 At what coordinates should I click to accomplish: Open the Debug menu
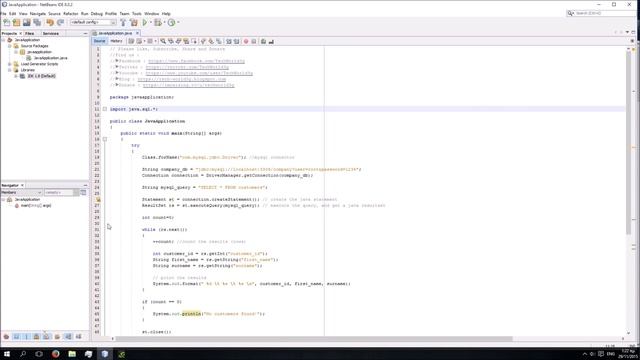(x=97, y=13)
